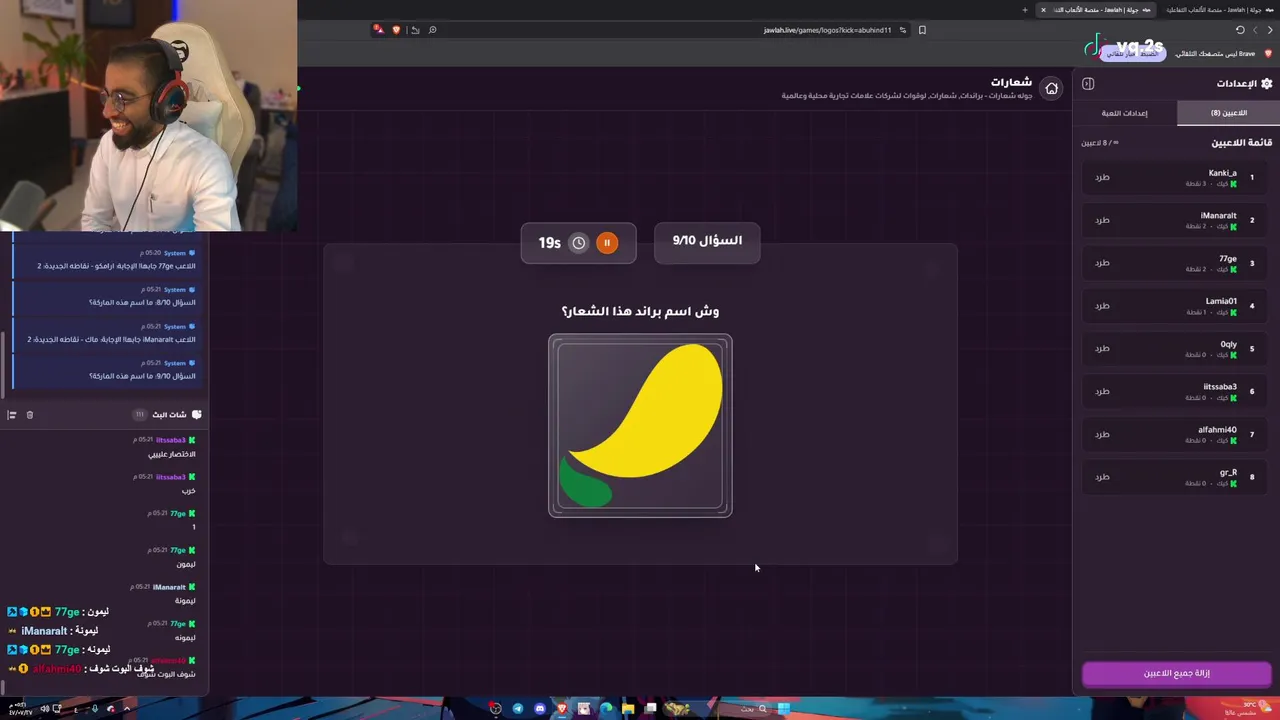
Task: Pause the question timer
Action: click(x=607, y=243)
